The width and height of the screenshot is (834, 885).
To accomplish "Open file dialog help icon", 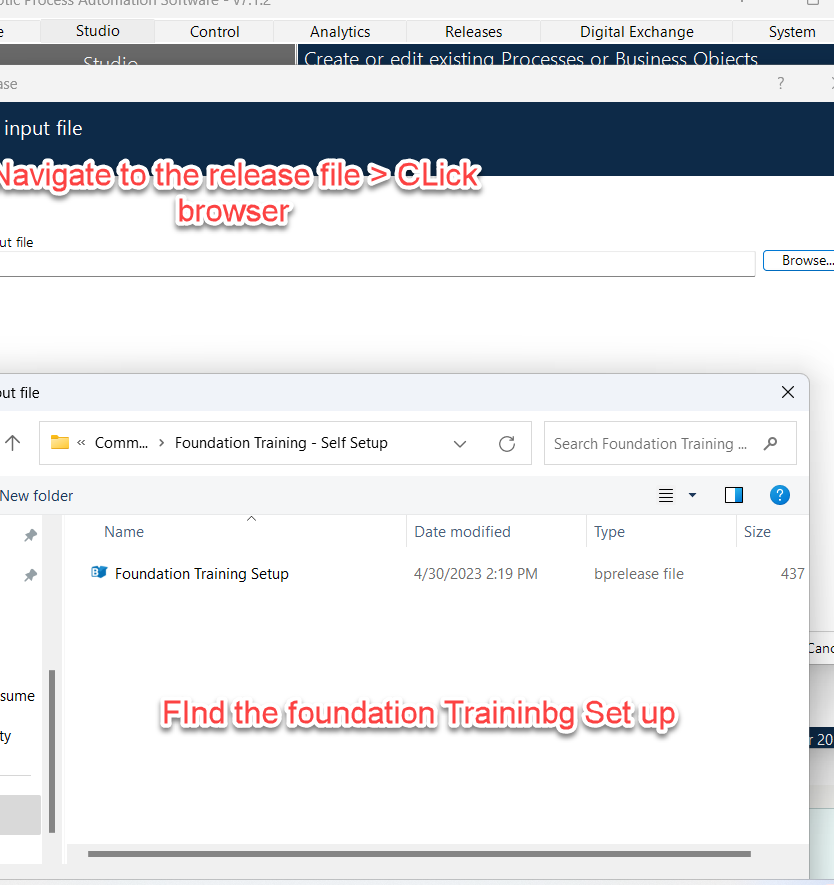I will click(780, 495).
